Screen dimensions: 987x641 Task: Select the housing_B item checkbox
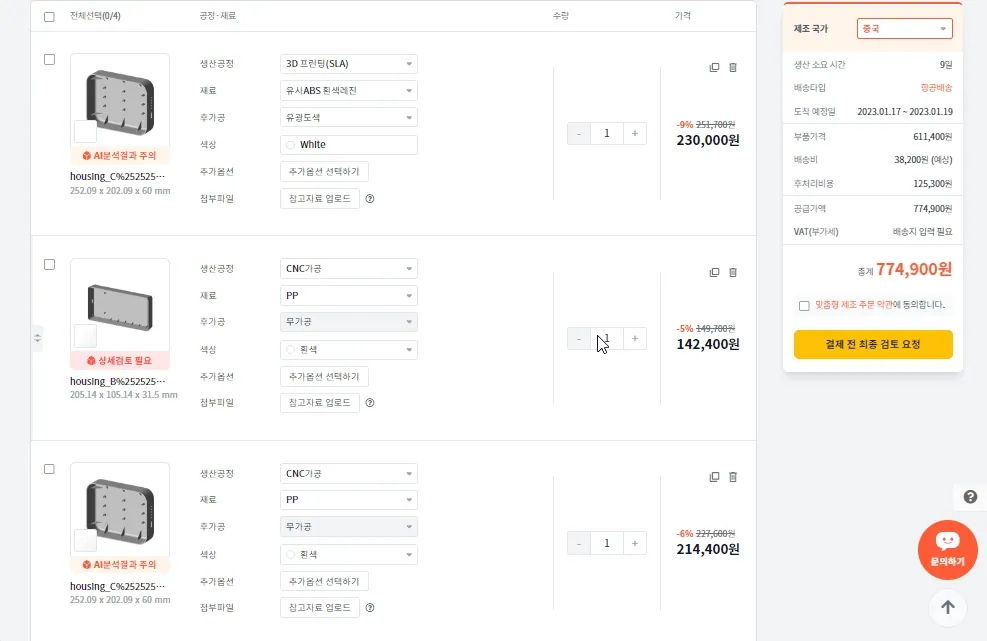coord(49,264)
